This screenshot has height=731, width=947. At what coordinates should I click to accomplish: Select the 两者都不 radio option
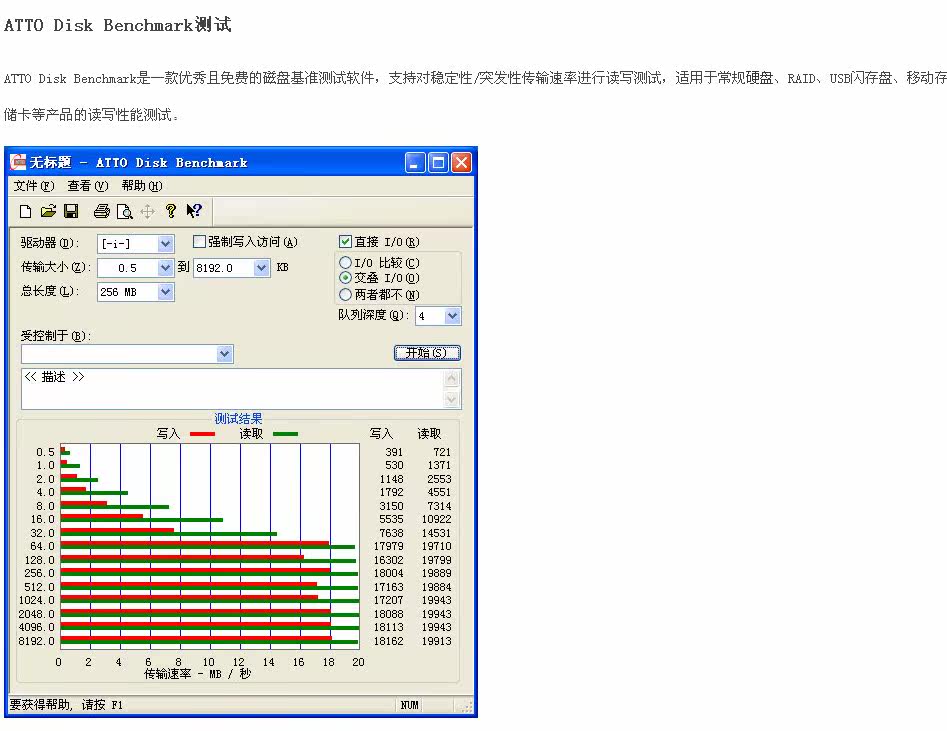point(346,295)
